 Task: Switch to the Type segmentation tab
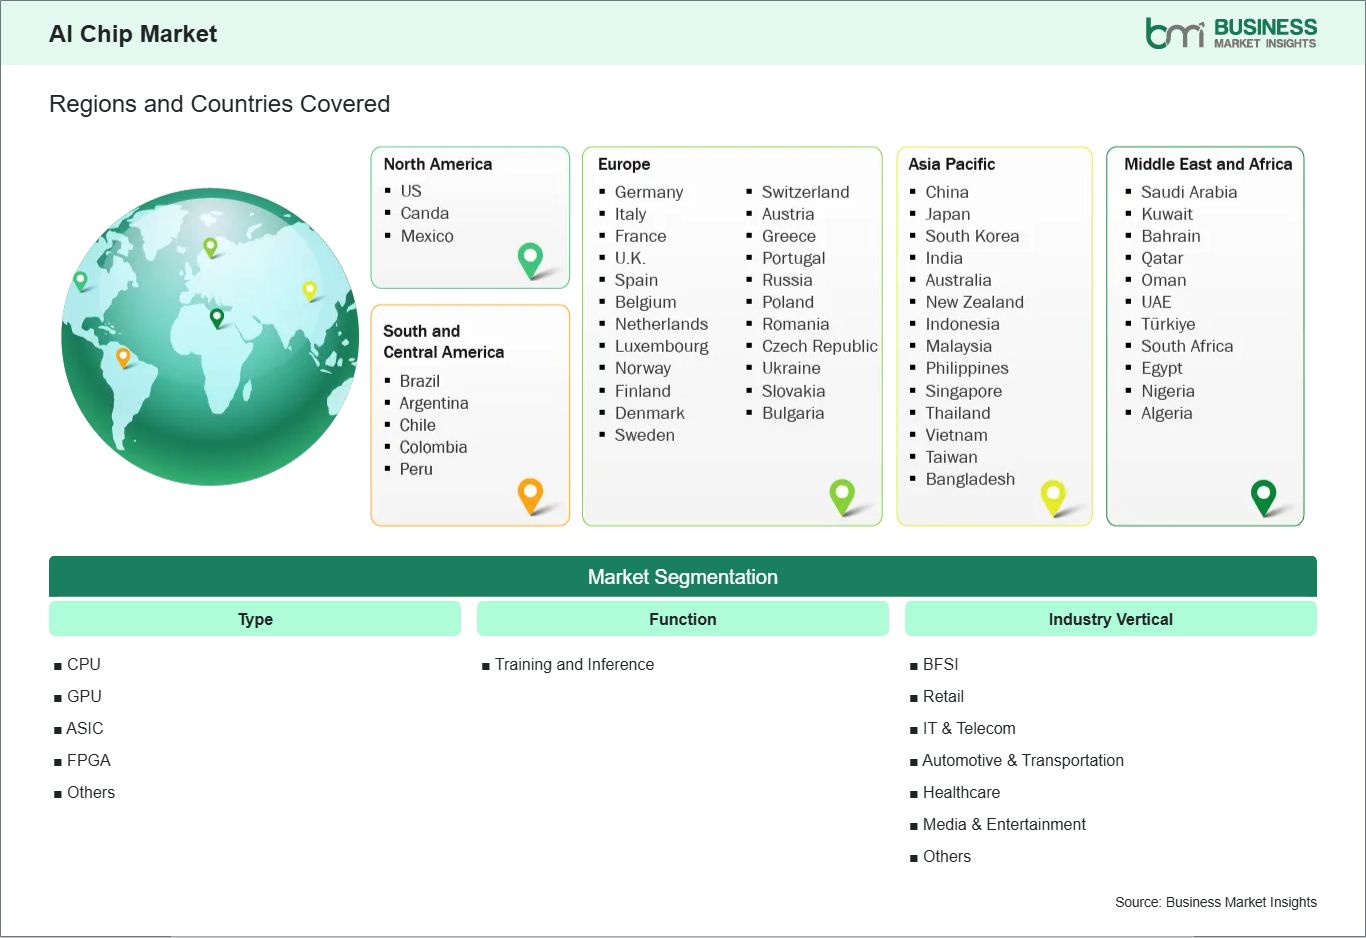(x=255, y=618)
